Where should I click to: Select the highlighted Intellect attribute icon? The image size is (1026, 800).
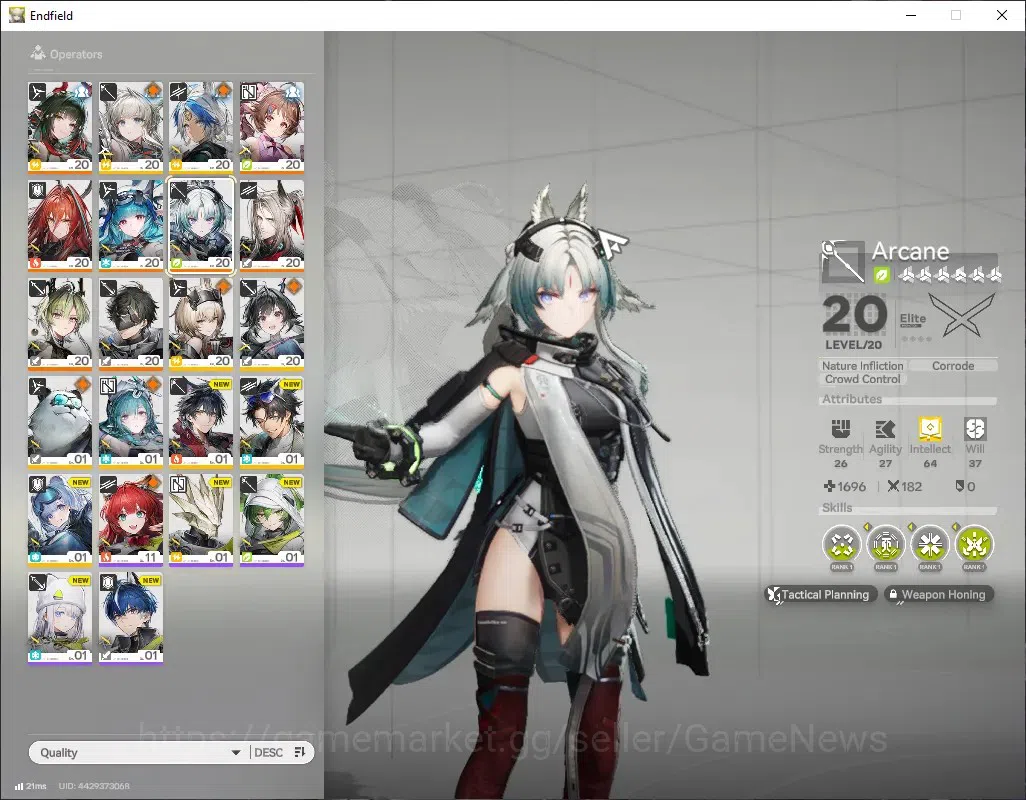click(930, 428)
